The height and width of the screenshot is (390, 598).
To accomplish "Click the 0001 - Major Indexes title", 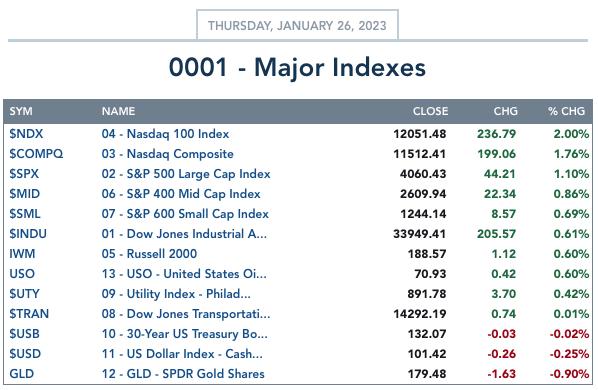I will click(297, 67).
